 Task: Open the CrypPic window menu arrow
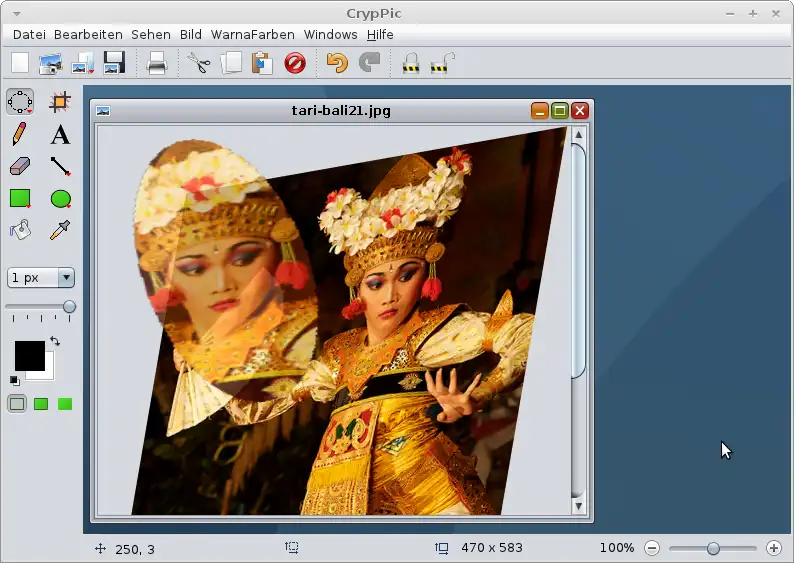pos(16,14)
